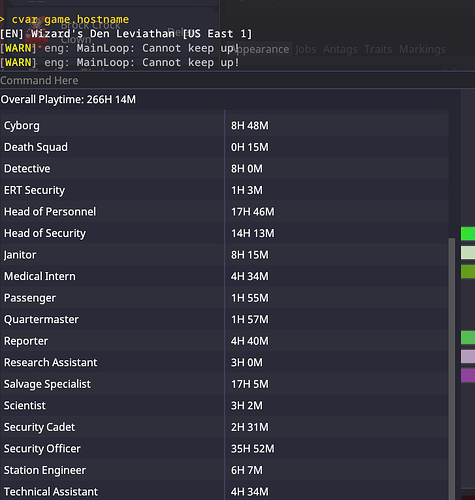The image size is (475, 500).
Task: Click the Overall Playtime label
Action: [68, 99]
